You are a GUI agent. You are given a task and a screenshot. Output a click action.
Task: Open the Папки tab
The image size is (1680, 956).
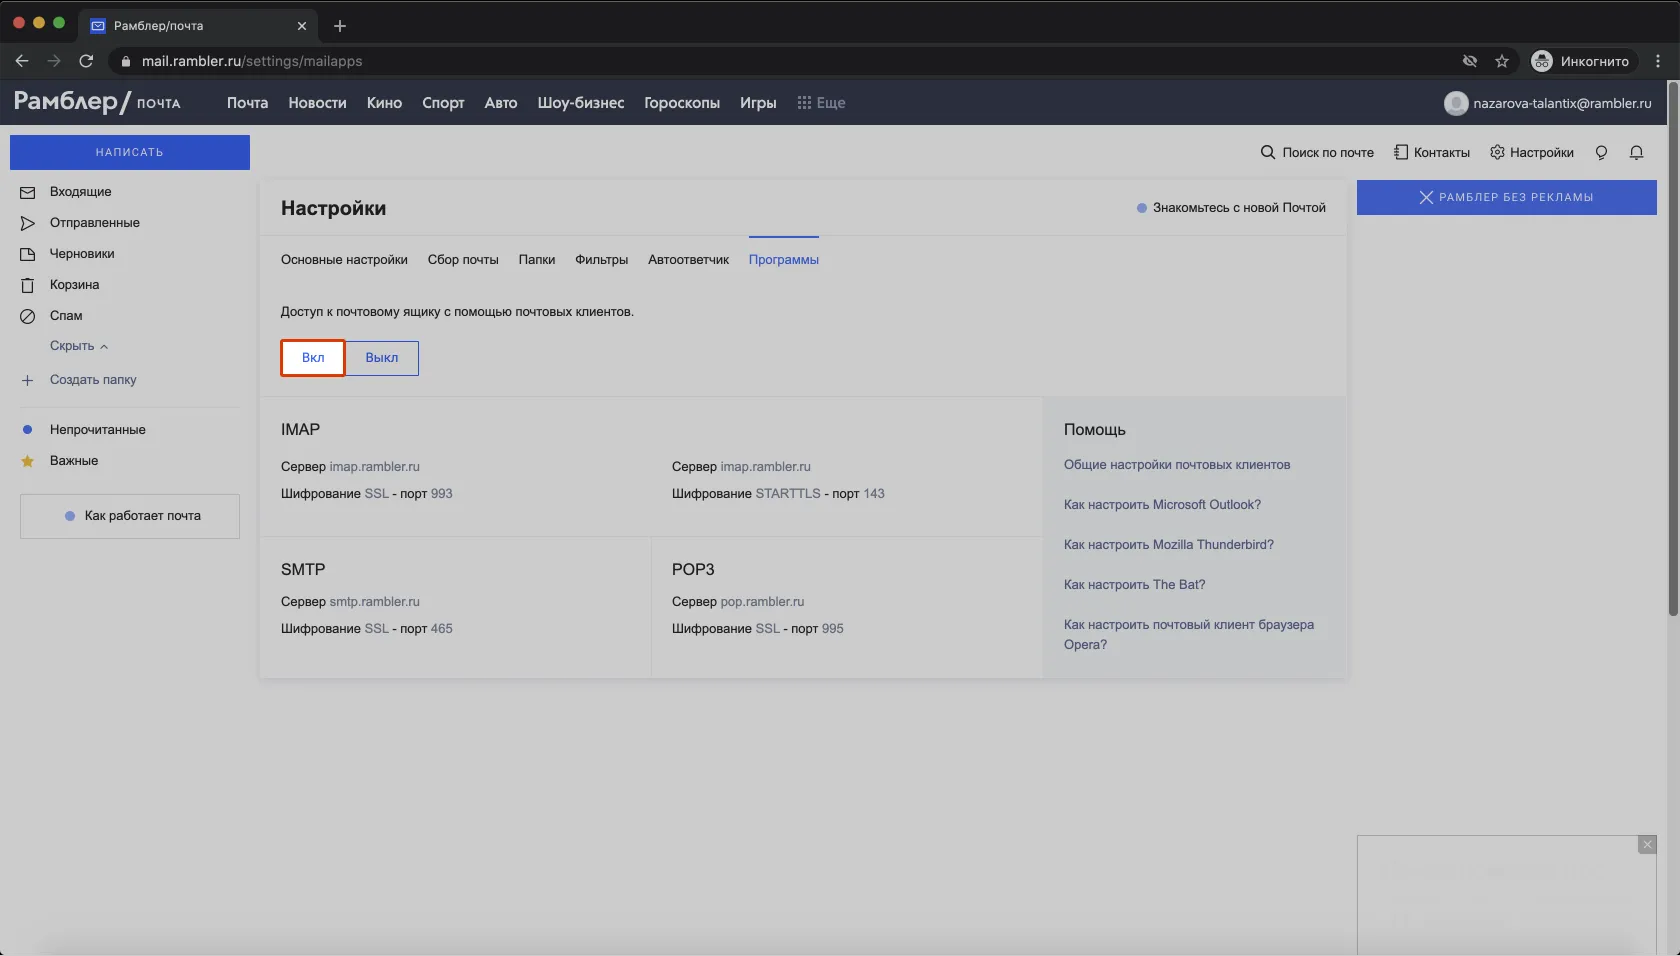pos(537,260)
